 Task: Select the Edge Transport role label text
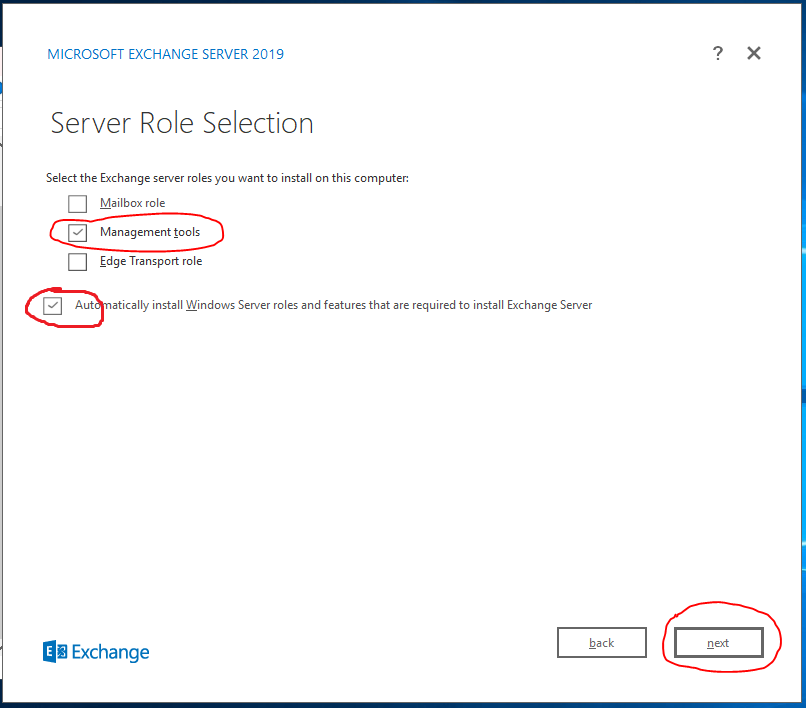click(149, 261)
